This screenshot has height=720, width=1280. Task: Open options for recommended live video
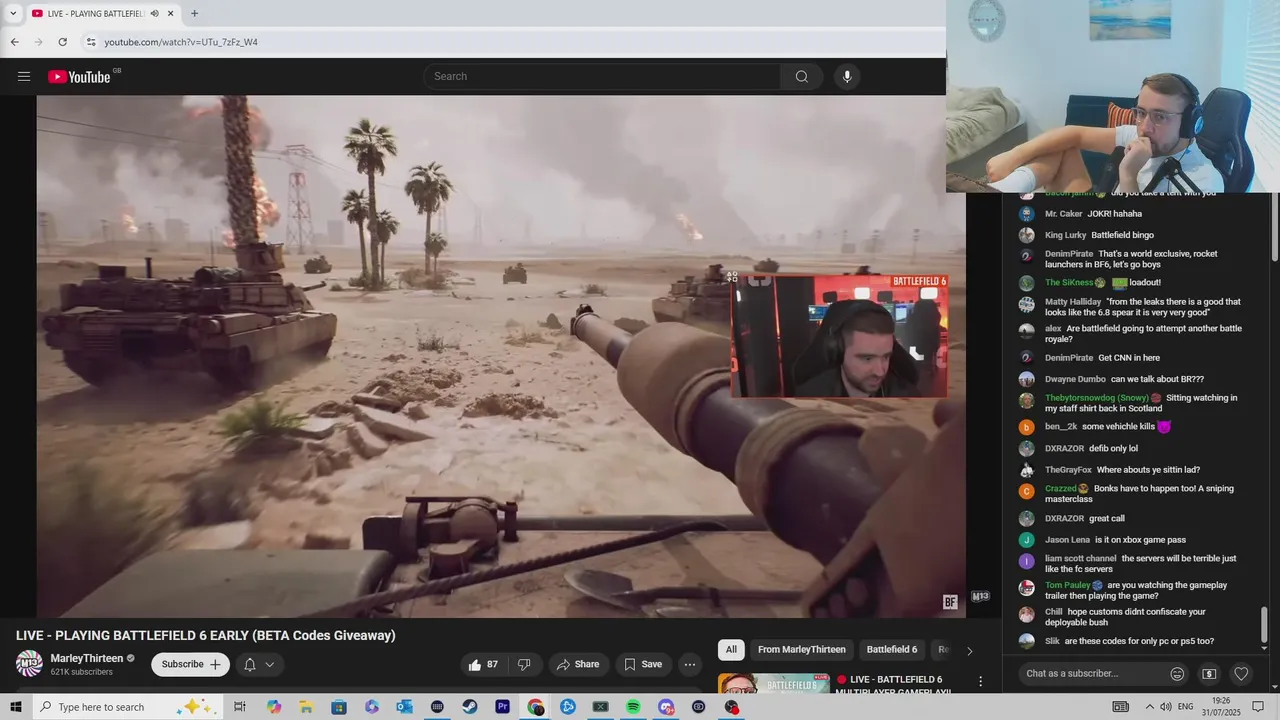[x=980, y=682]
